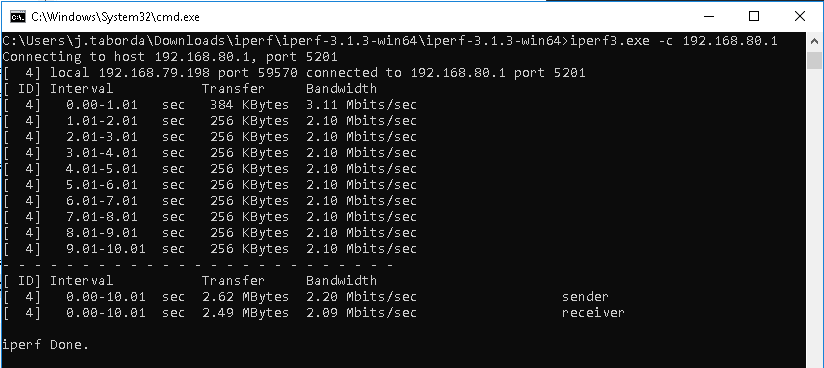Click the 3.11 Mbits/sec bandwidth value
The height and width of the screenshot is (368, 824).
click(362, 105)
